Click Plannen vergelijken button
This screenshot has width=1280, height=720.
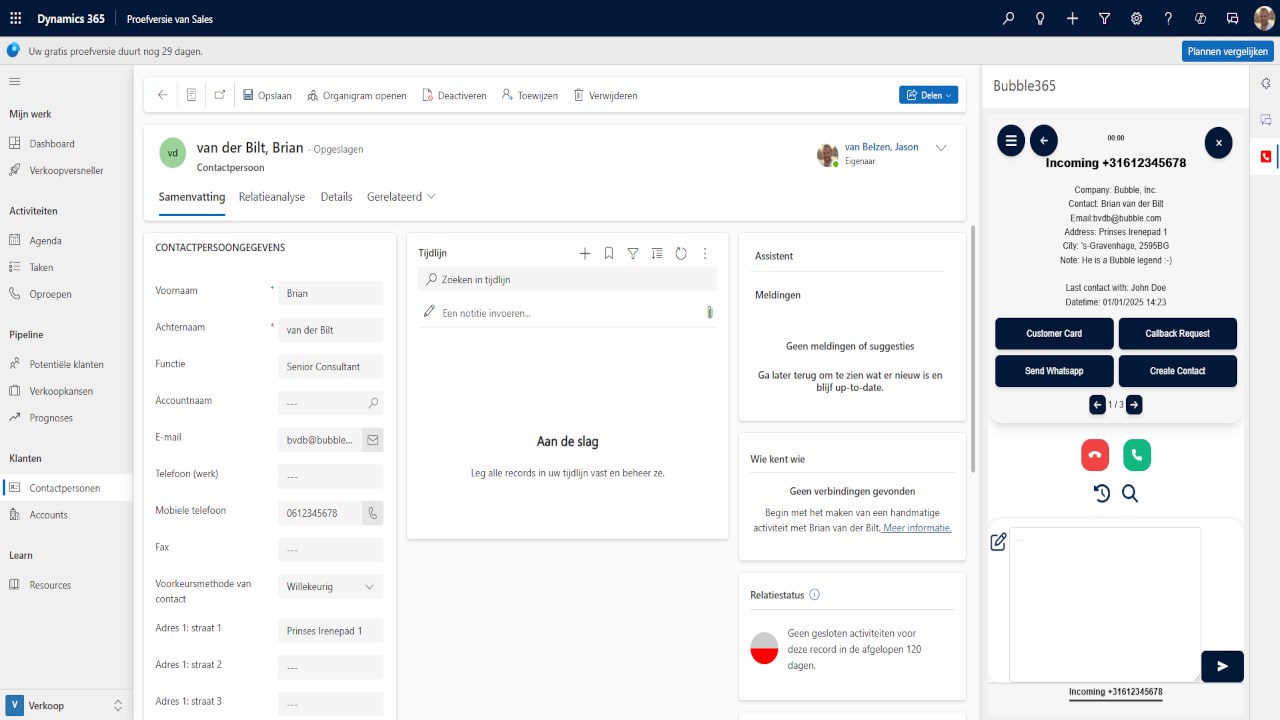tap(1227, 51)
